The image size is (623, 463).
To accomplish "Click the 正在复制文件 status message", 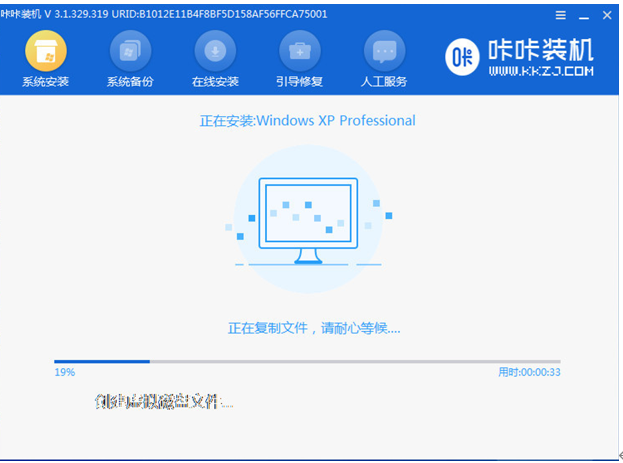I will pyautogui.click(x=308, y=328).
